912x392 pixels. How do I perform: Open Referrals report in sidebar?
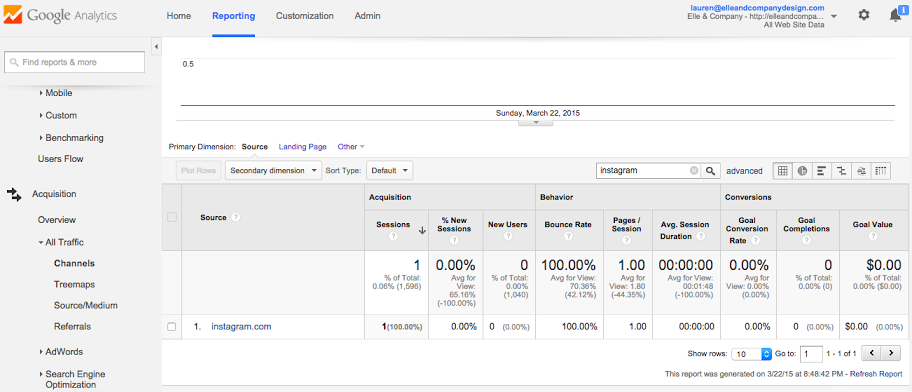tap(73, 326)
